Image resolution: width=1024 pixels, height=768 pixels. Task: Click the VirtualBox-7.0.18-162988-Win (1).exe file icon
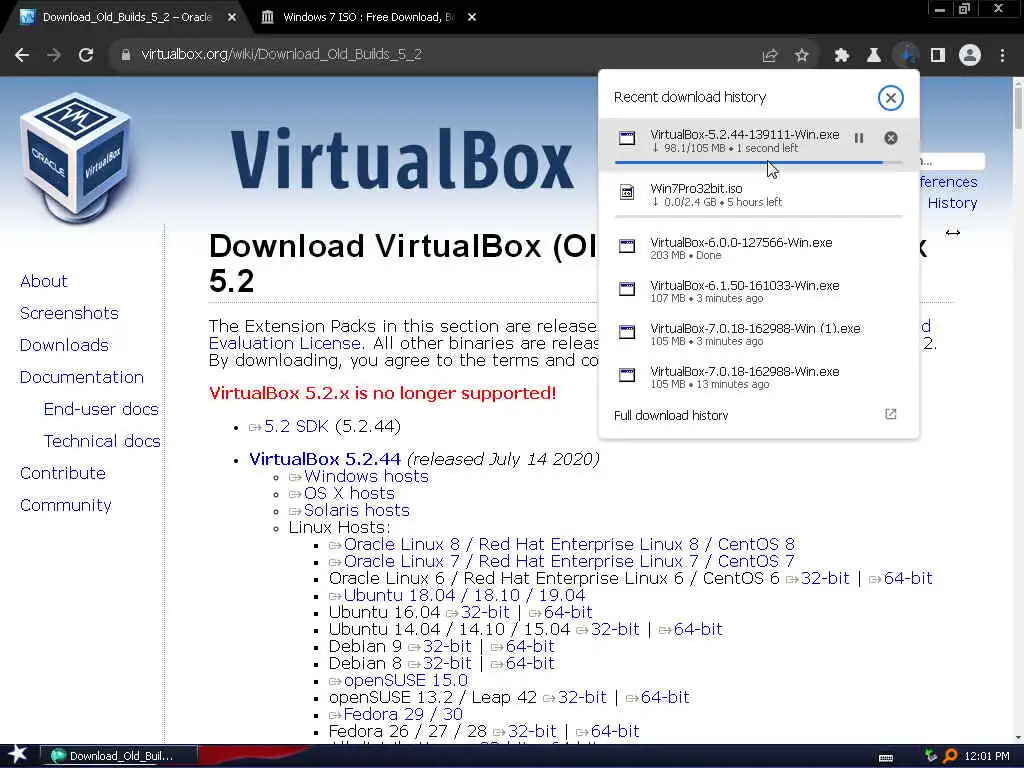pyautogui.click(x=627, y=332)
